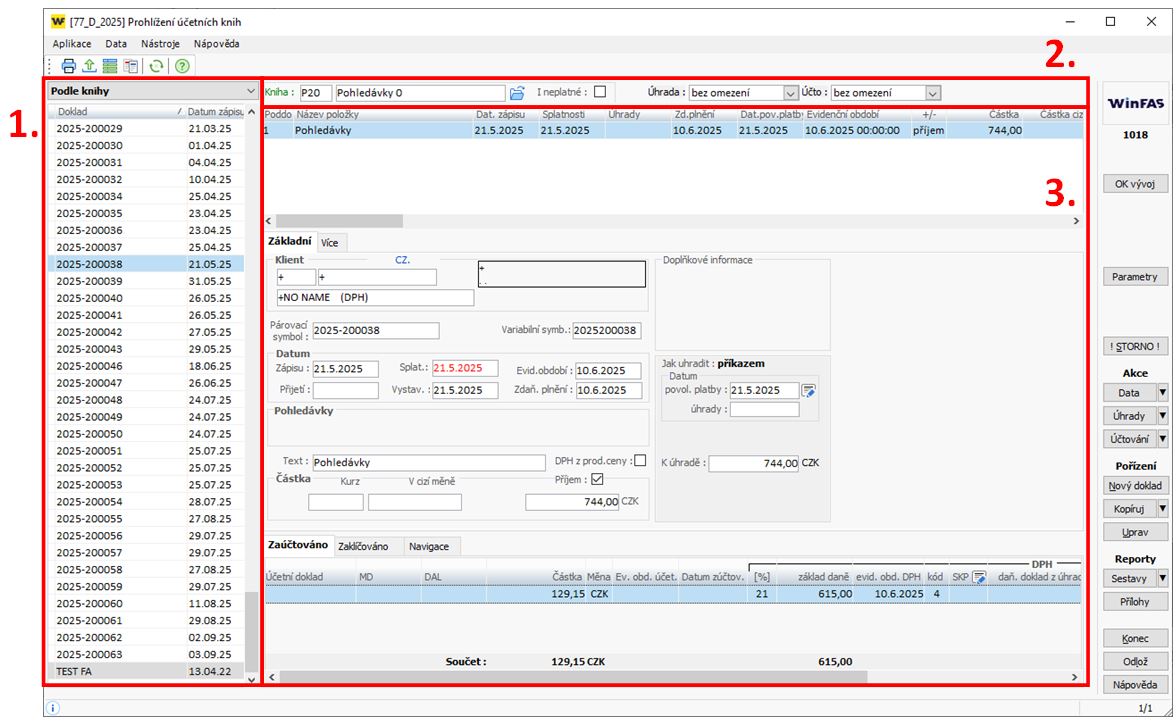Image resolution: width=1176 pixels, height=721 pixels.
Task: Open the Účto filter dropdown
Action: 932,93
